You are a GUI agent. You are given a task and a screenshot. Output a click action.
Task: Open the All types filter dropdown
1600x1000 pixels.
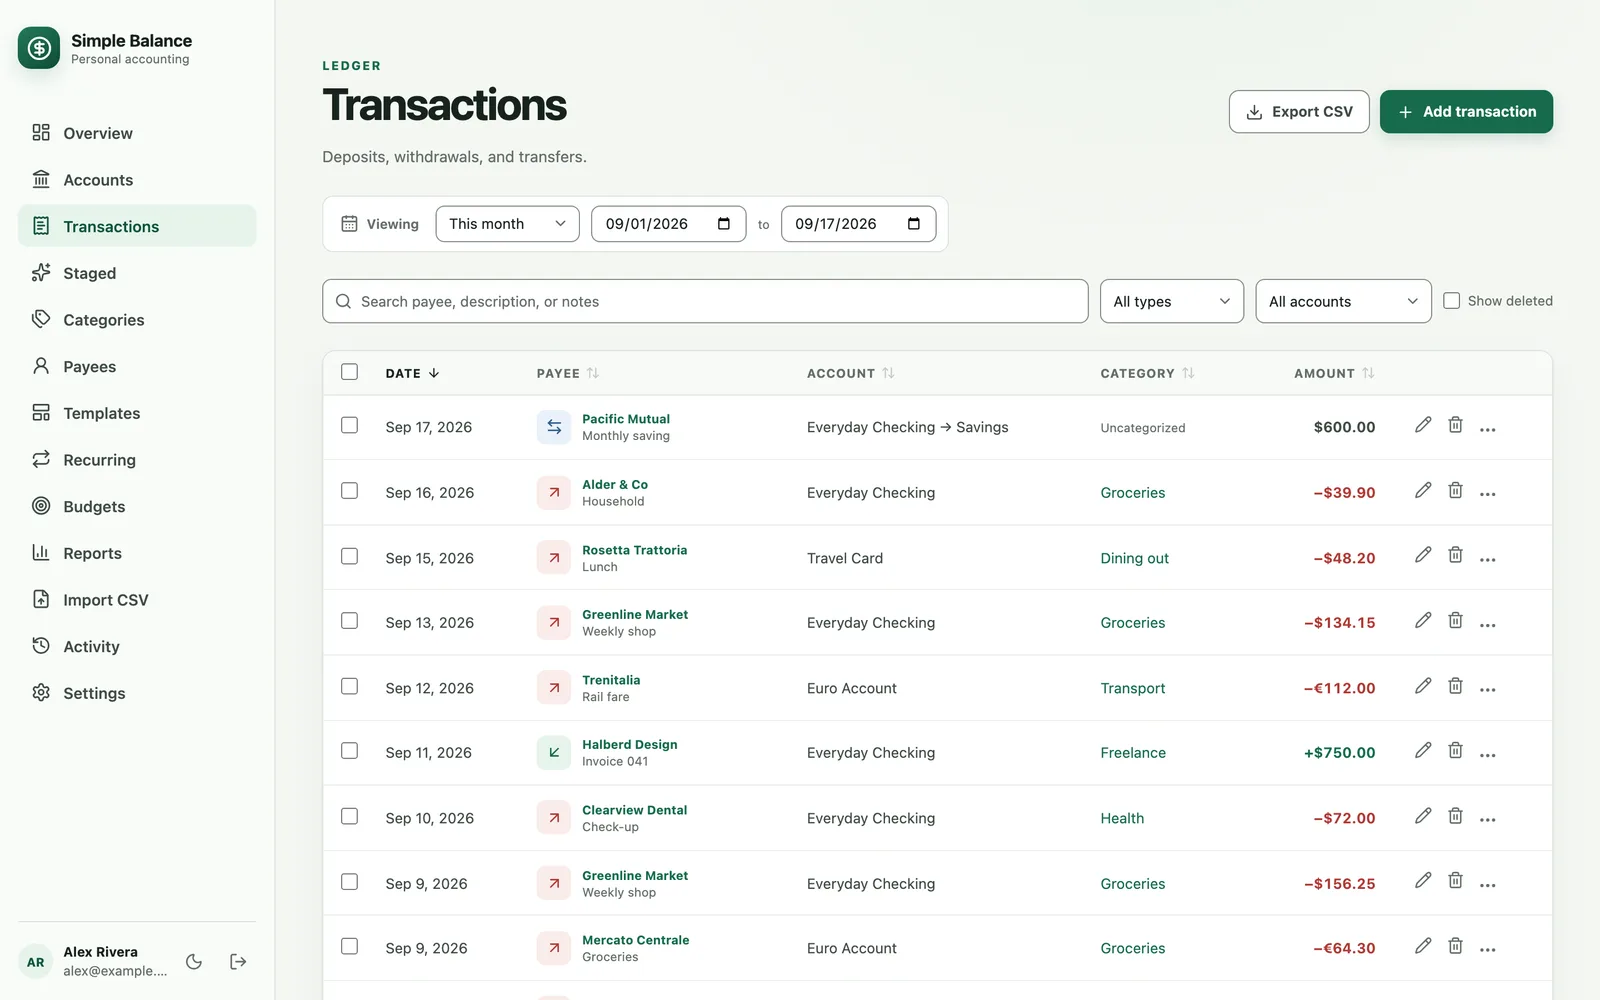pyautogui.click(x=1172, y=301)
